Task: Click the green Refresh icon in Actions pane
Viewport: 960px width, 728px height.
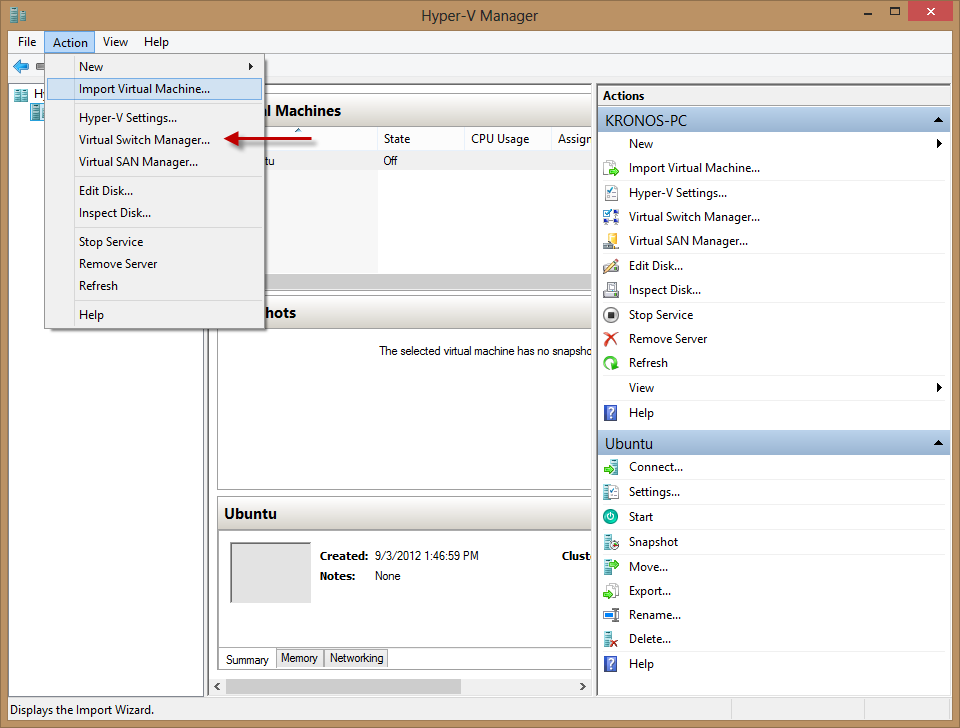Action: (x=611, y=363)
